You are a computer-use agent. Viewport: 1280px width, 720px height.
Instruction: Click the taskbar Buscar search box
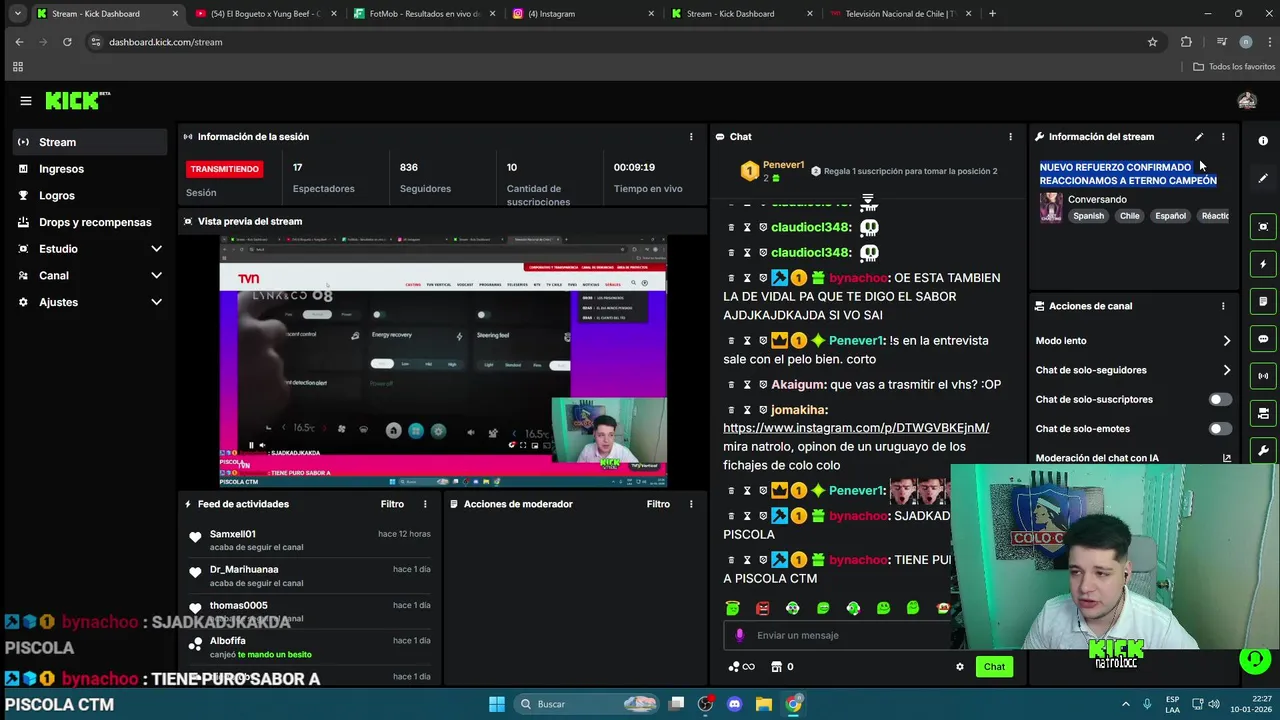[x=588, y=704]
